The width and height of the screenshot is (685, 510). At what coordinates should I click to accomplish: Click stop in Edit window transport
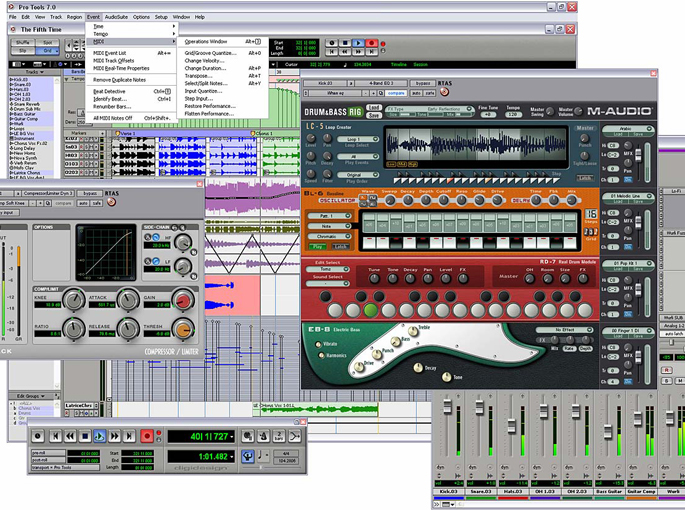[345, 43]
